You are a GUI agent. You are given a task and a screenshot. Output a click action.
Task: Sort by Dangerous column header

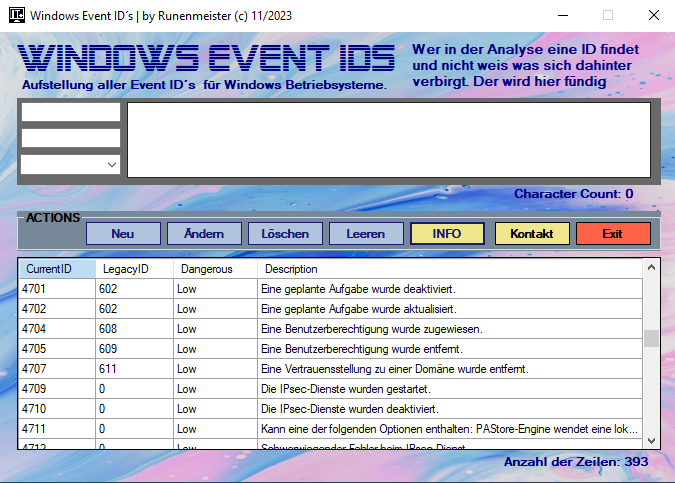click(215, 269)
